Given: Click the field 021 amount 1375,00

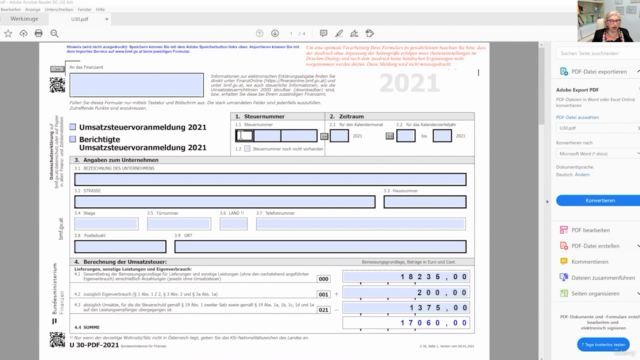Looking at the screenshot, I should pyautogui.click(x=406, y=307).
